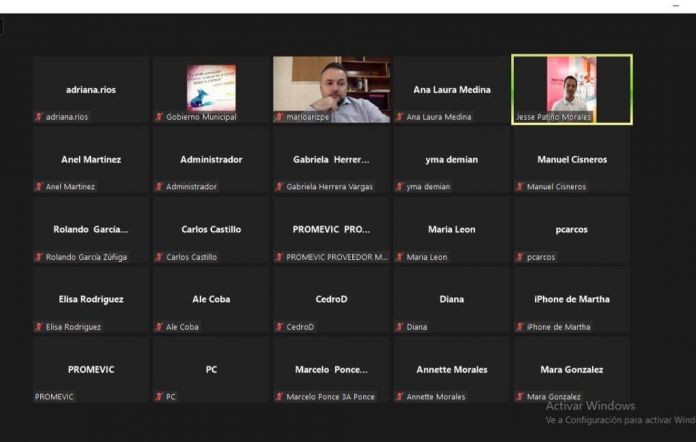This screenshot has height=442, width=696.
Task: Click Ana Laura Medina participant tile
Action: (451, 89)
